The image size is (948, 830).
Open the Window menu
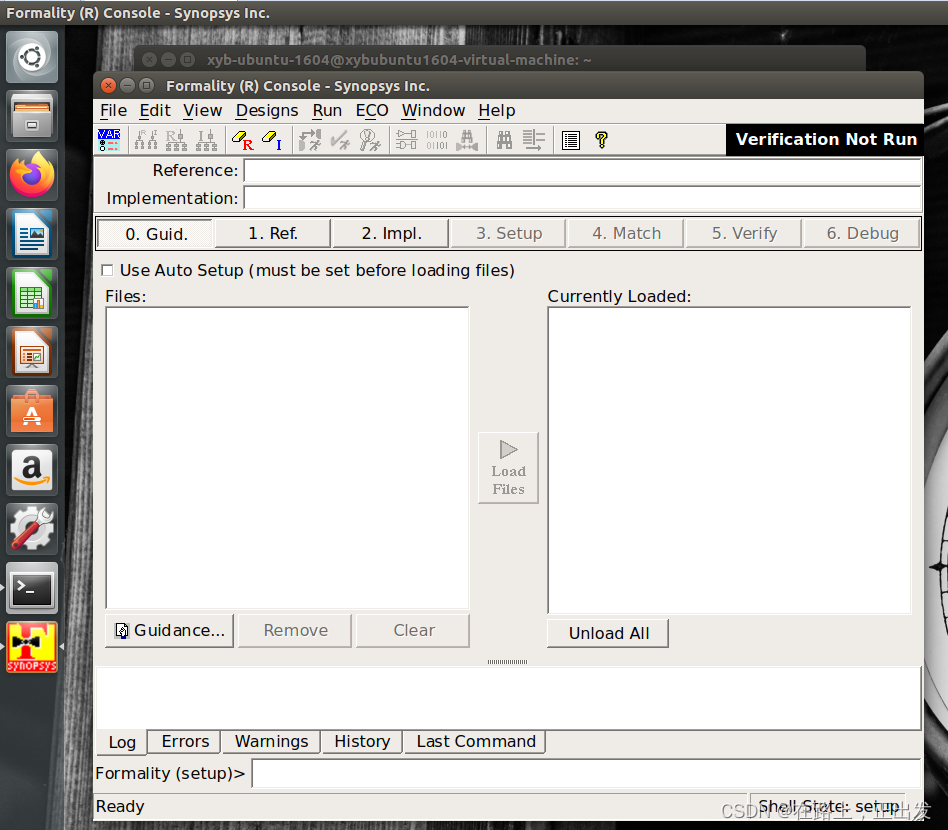click(433, 111)
